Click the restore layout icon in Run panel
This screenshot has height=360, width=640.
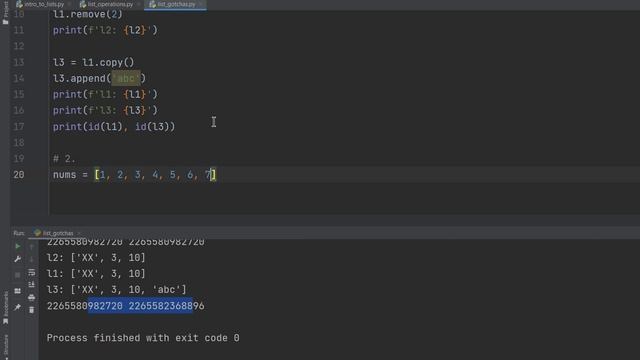(x=18, y=291)
